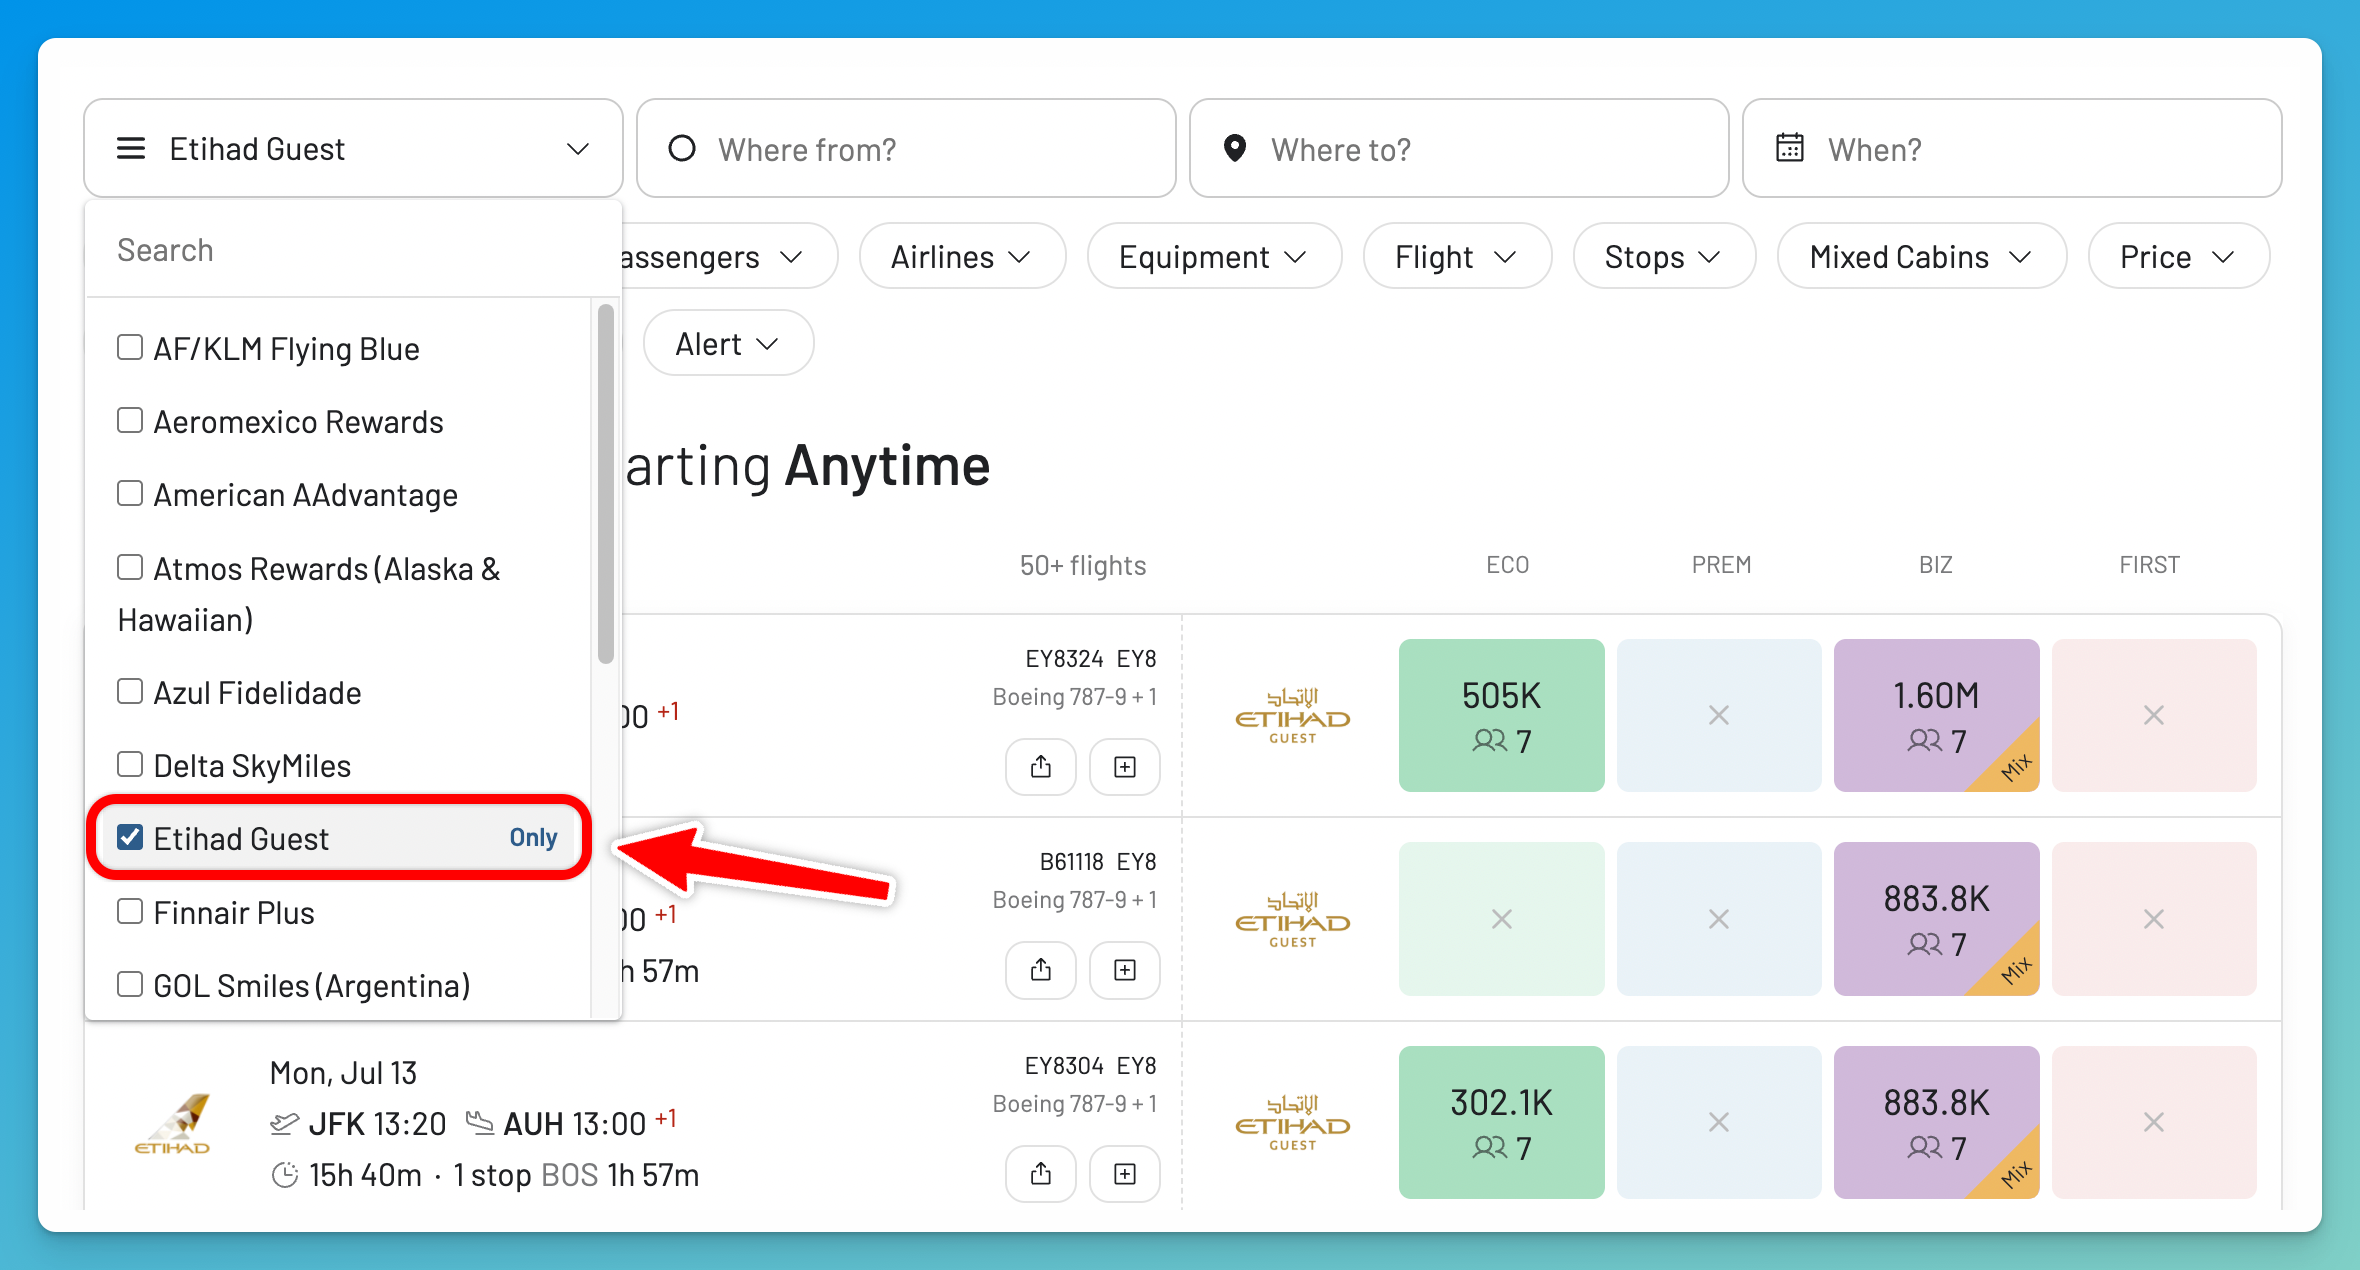Screen dimensions: 2360x1270
Task: Click the add icon for flight EY8324
Action: click(1125, 767)
